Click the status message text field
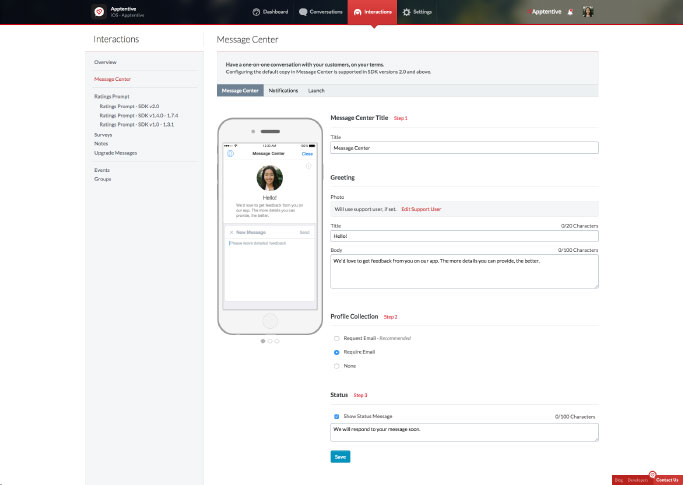683x485 pixels. coord(464,432)
